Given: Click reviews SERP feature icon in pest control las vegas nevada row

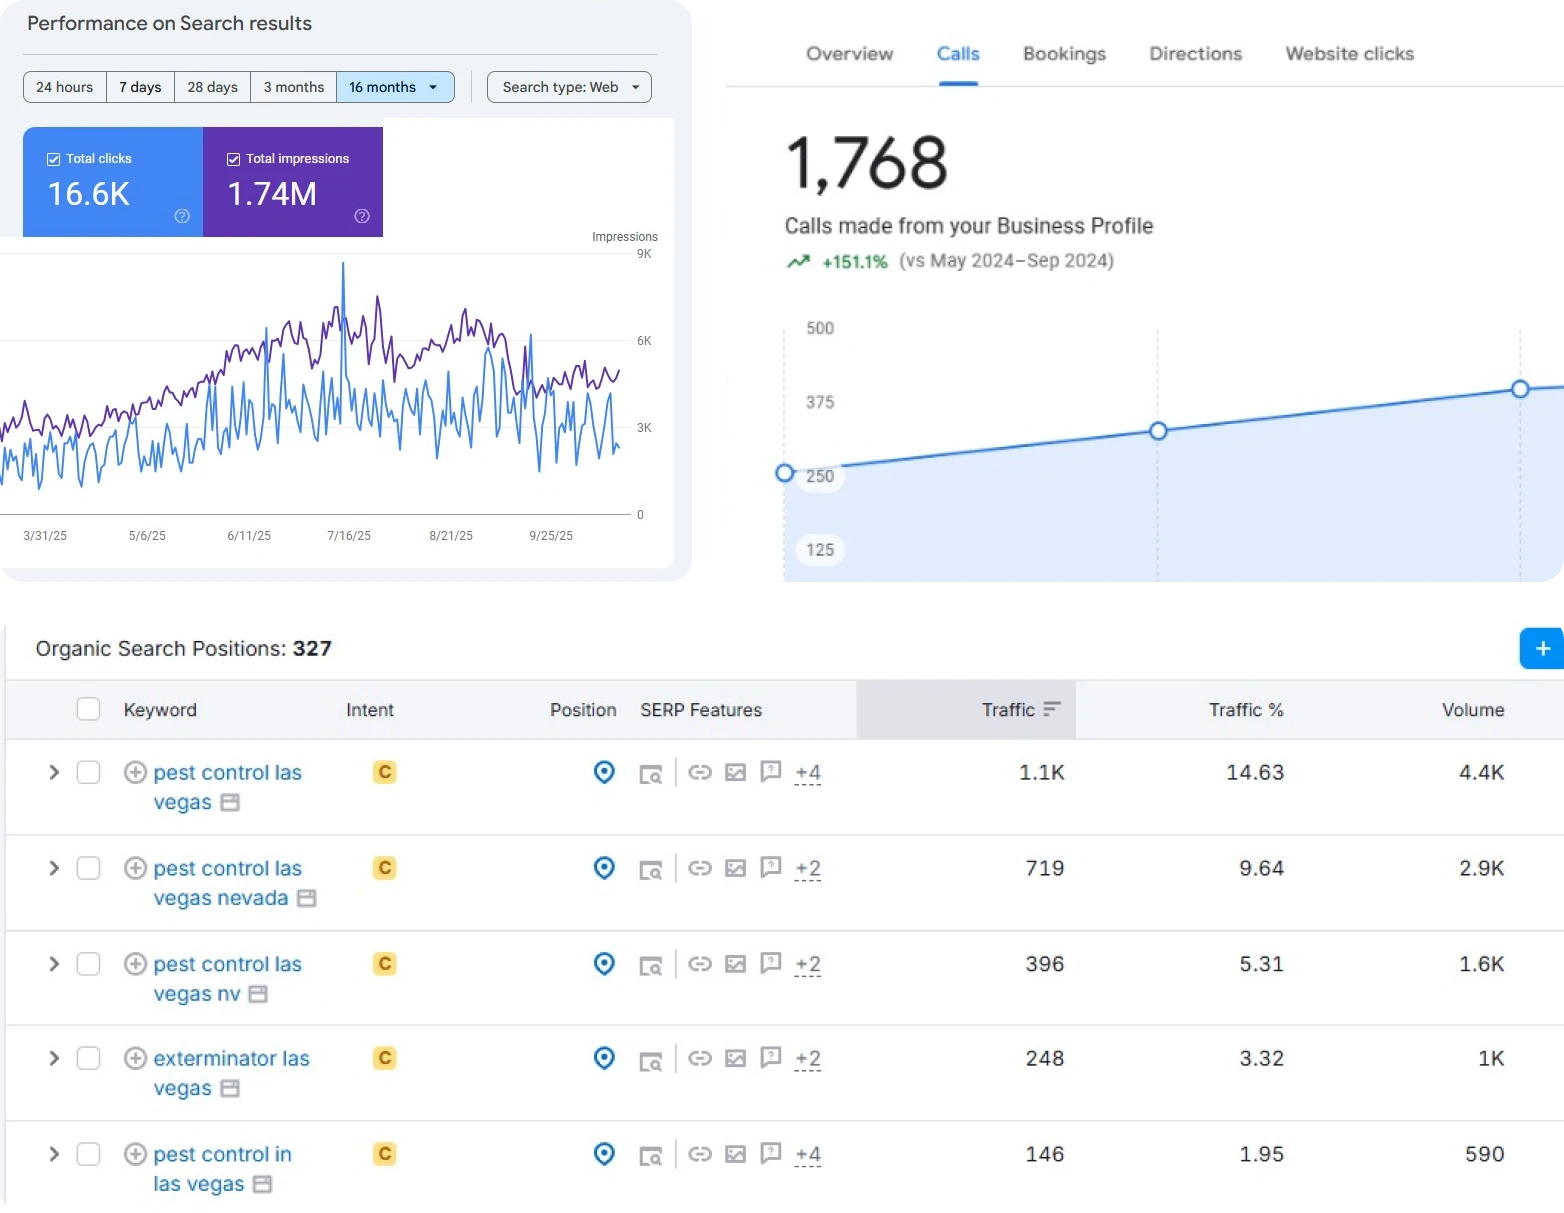Looking at the screenshot, I should [x=771, y=868].
